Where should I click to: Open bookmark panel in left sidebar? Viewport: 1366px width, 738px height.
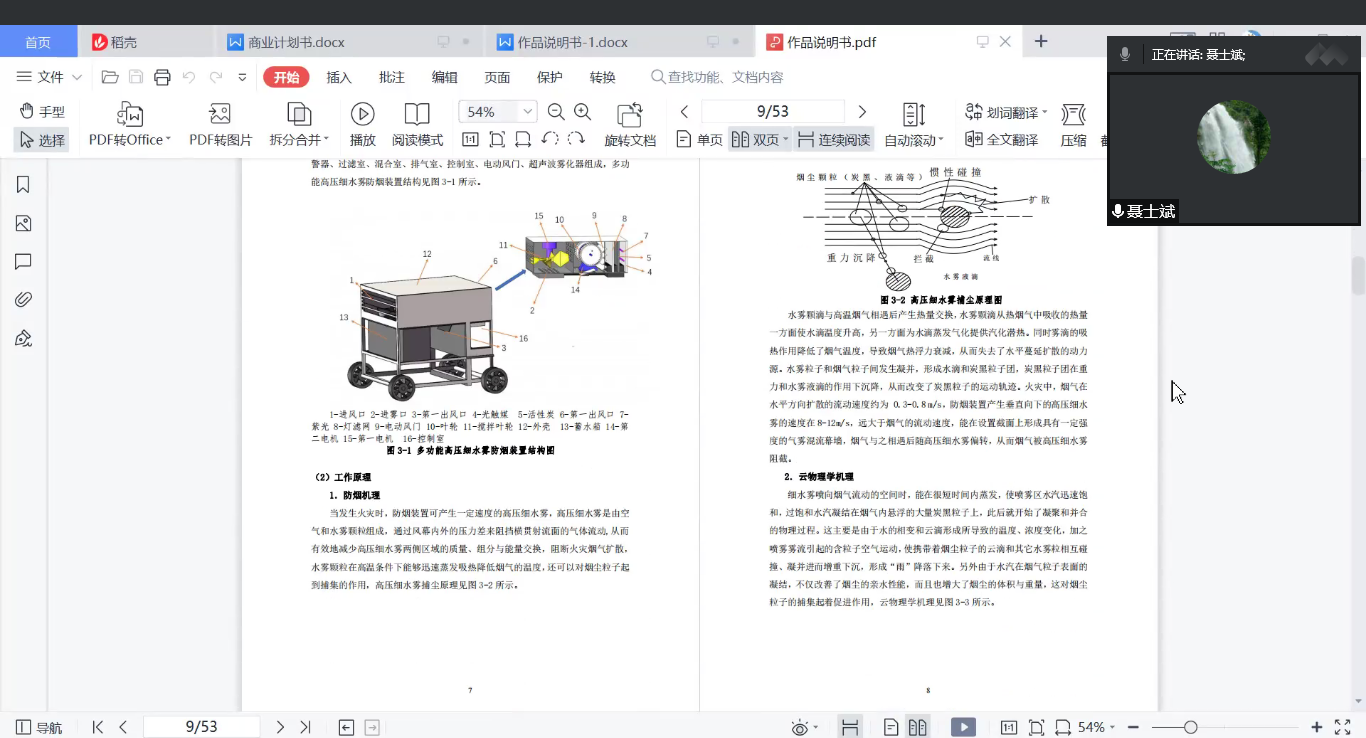(23, 185)
